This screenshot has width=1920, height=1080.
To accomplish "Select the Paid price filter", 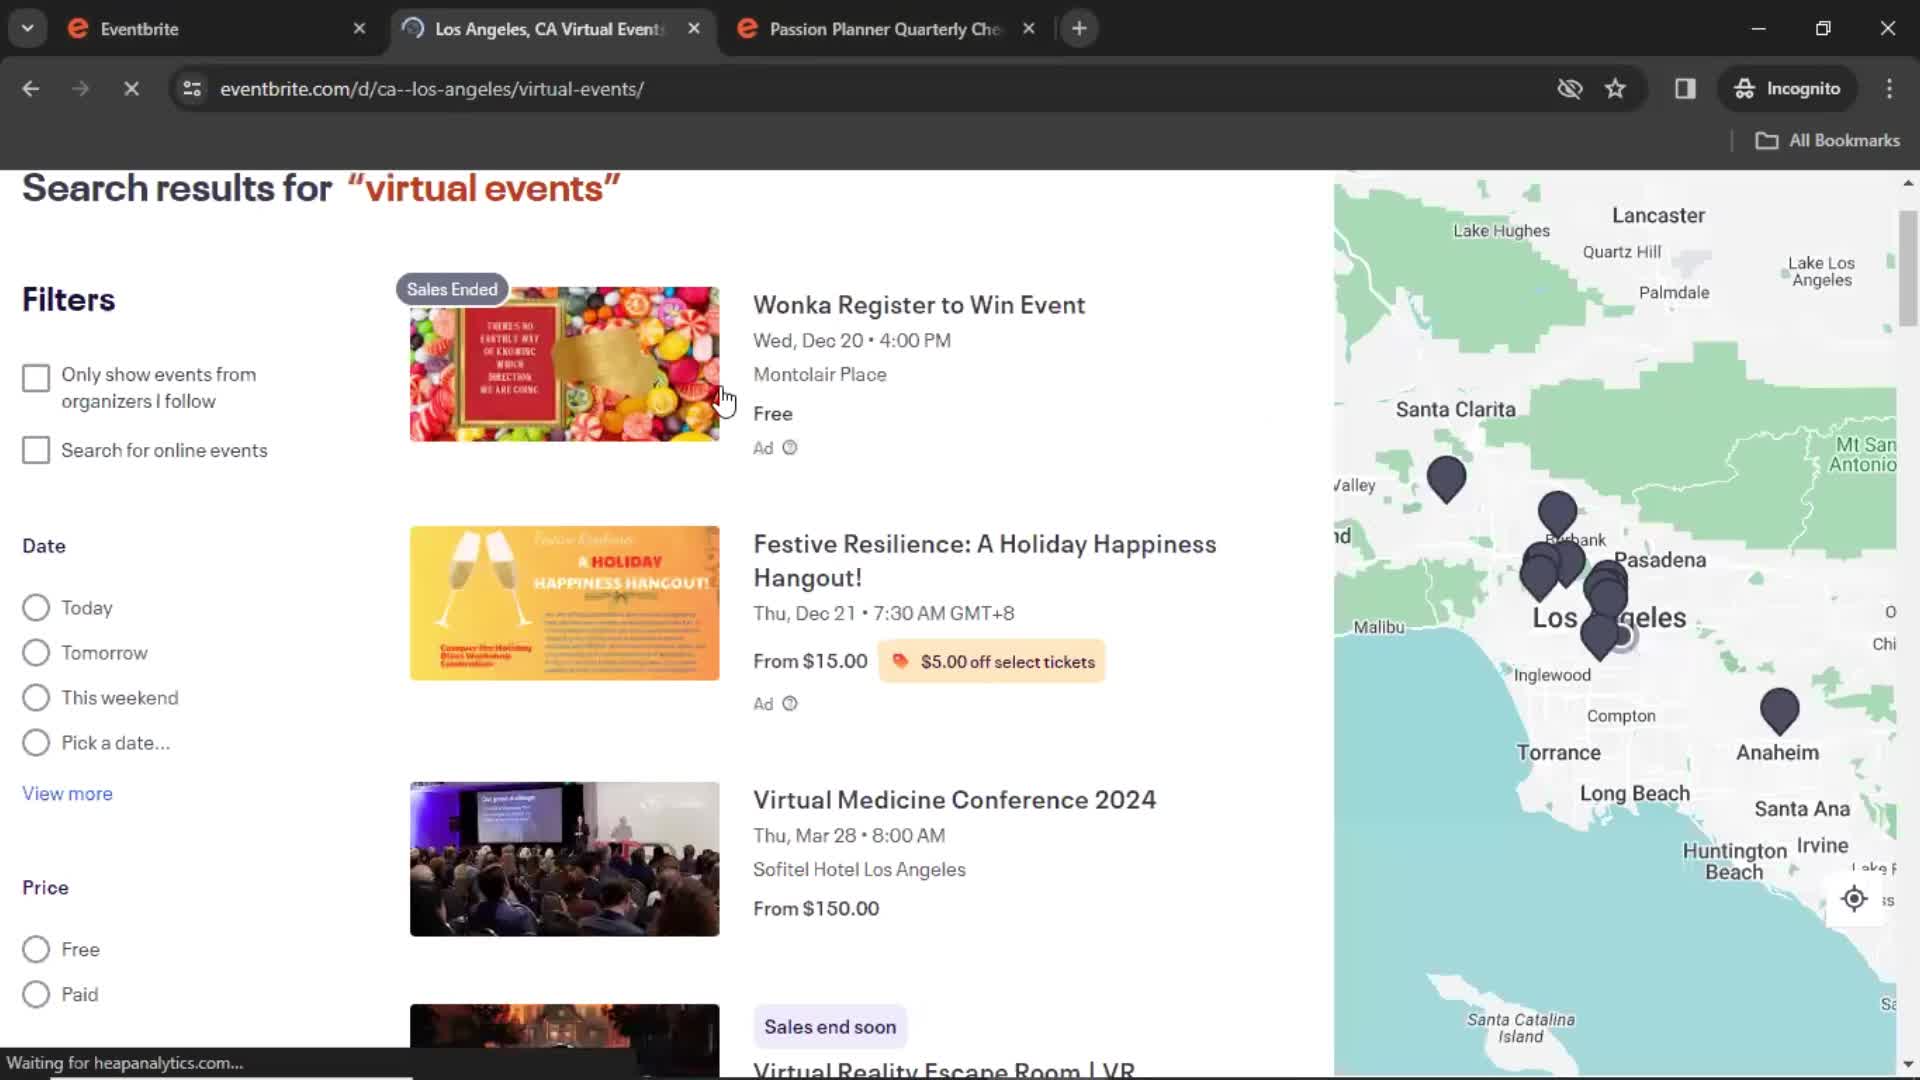I will 36,994.
